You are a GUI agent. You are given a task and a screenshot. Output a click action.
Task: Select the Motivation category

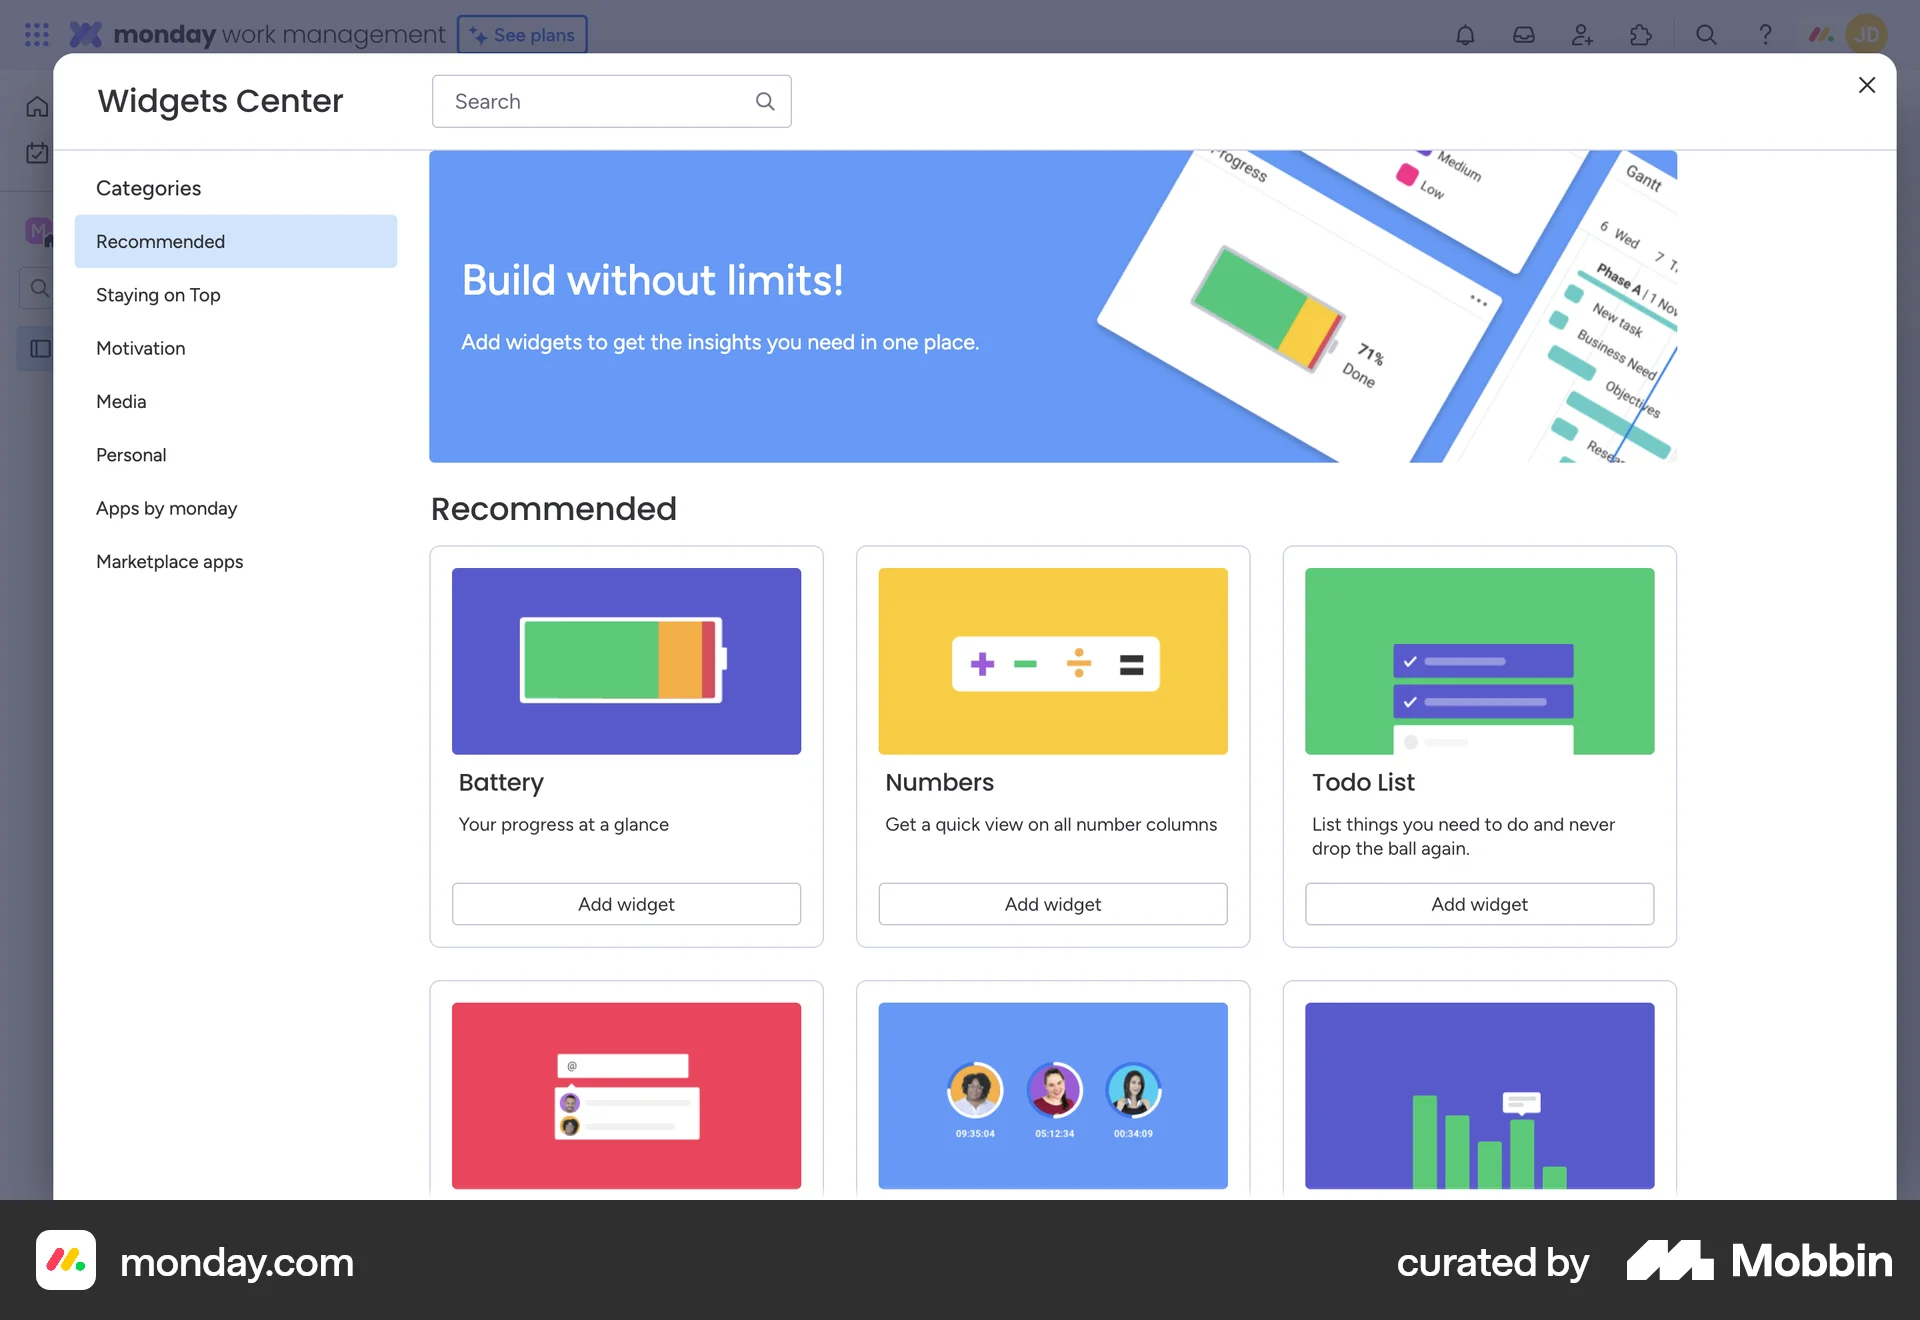pos(140,348)
